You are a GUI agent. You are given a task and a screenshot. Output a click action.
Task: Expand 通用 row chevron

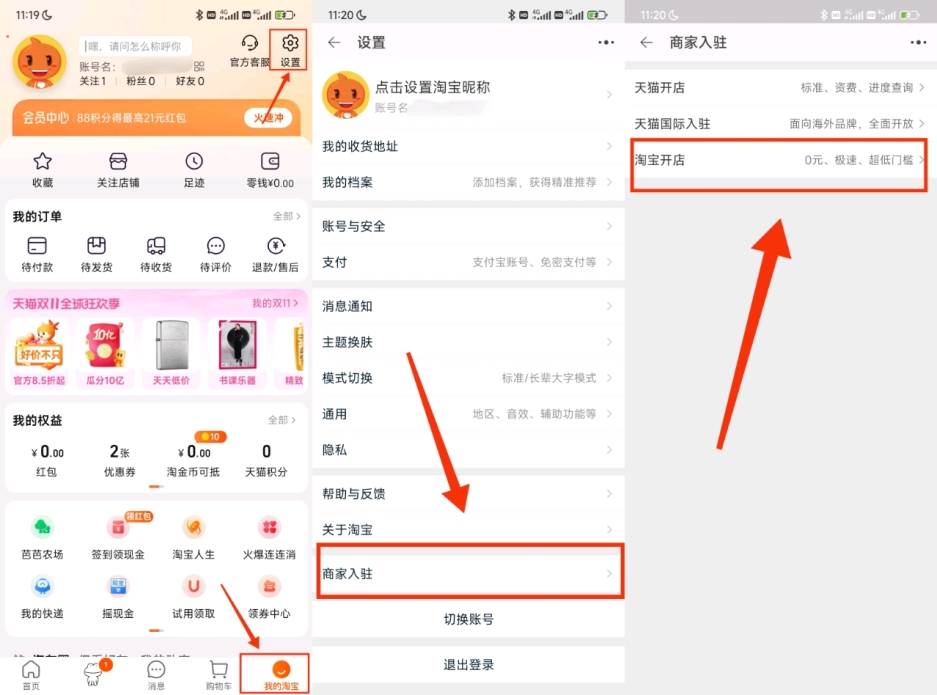[609, 414]
